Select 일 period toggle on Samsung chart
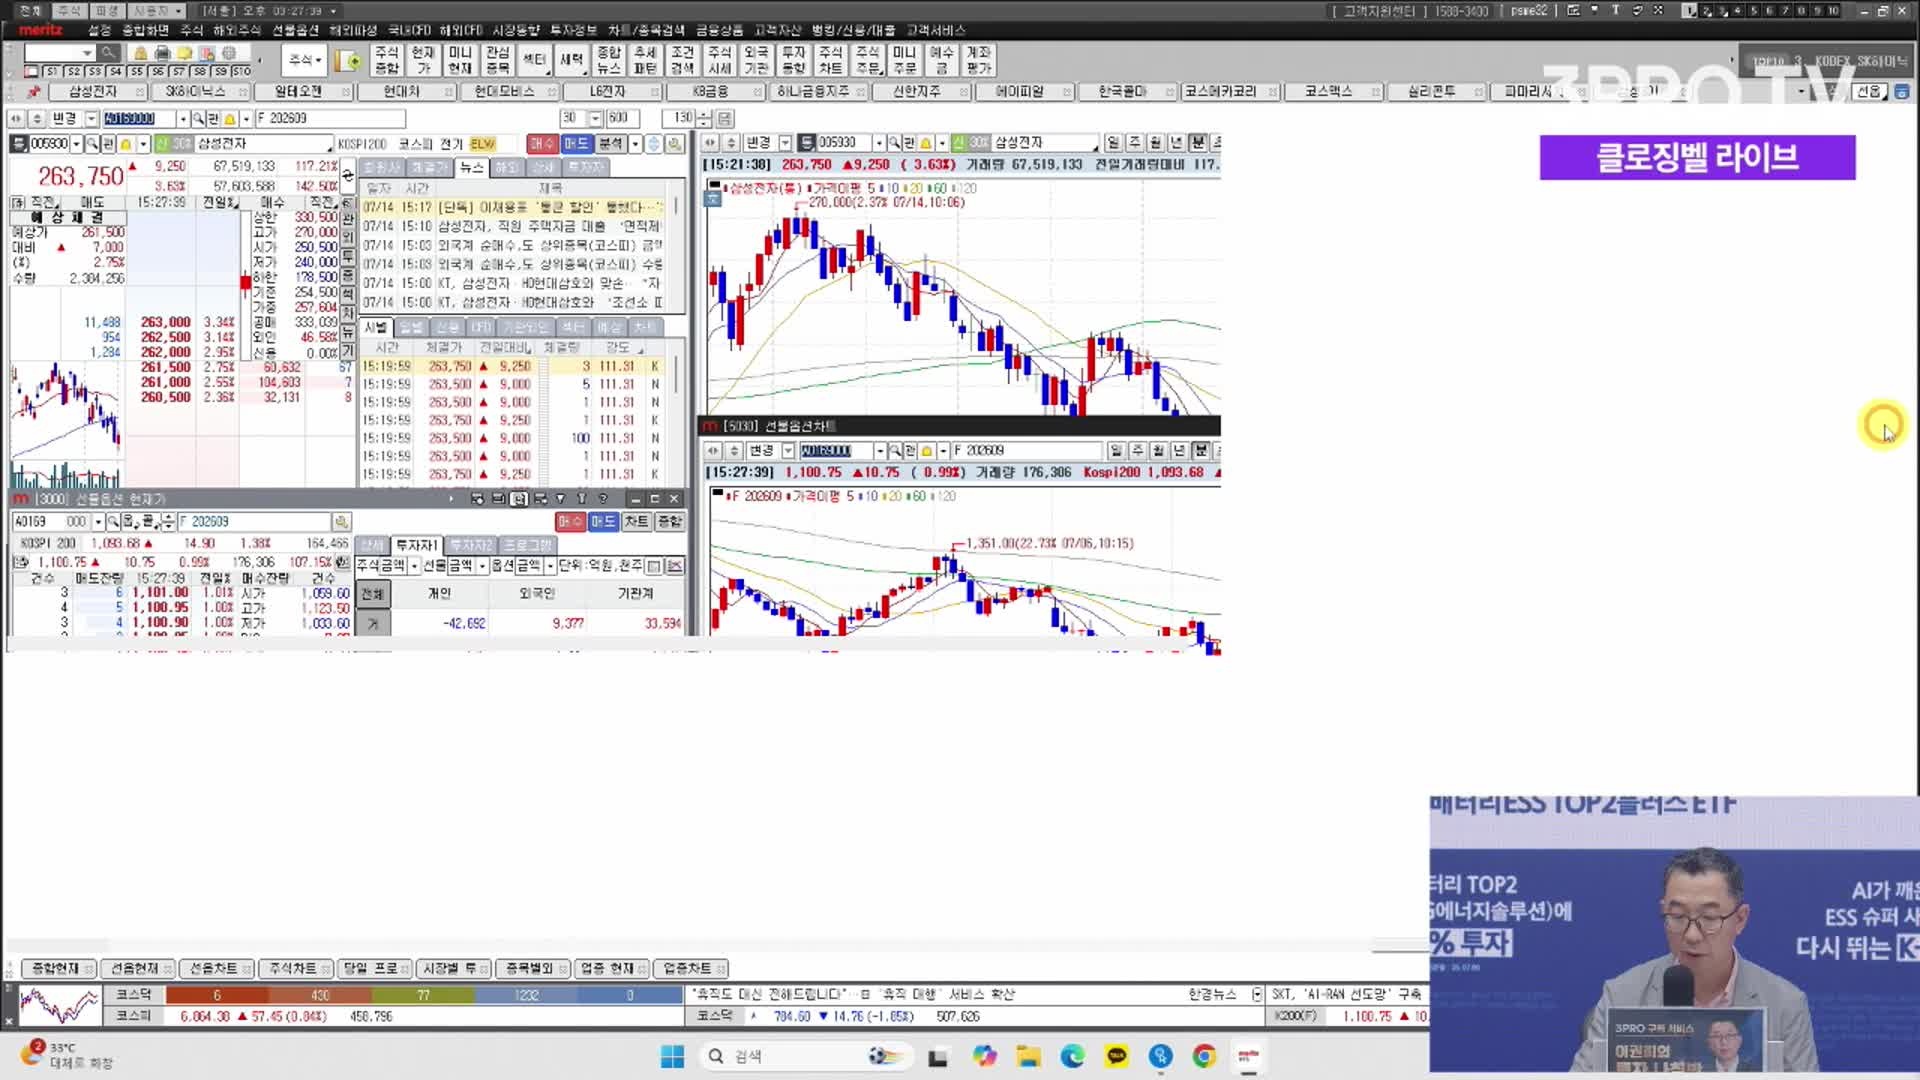 [1113, 143]
